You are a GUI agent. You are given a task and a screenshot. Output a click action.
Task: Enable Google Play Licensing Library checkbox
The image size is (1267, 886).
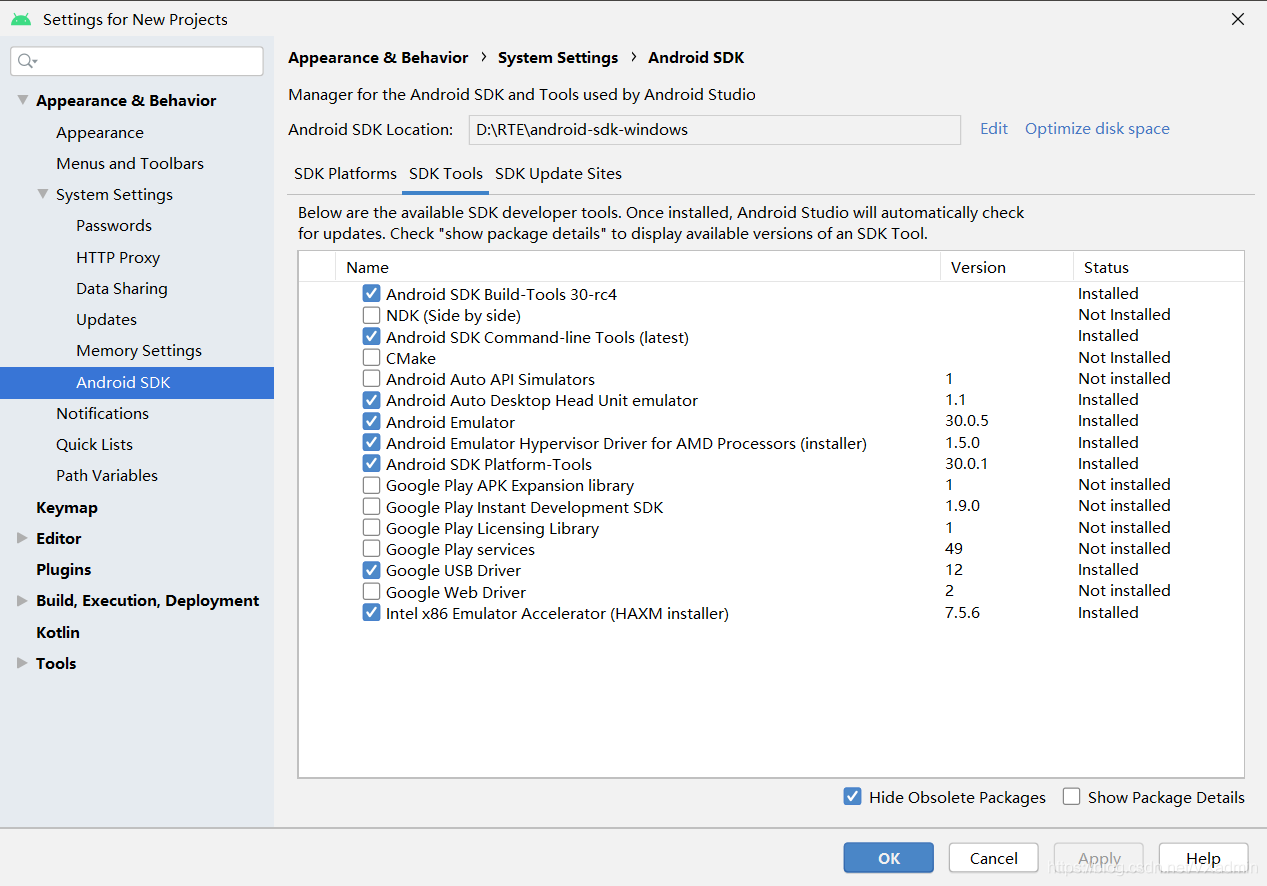point(371,528)
